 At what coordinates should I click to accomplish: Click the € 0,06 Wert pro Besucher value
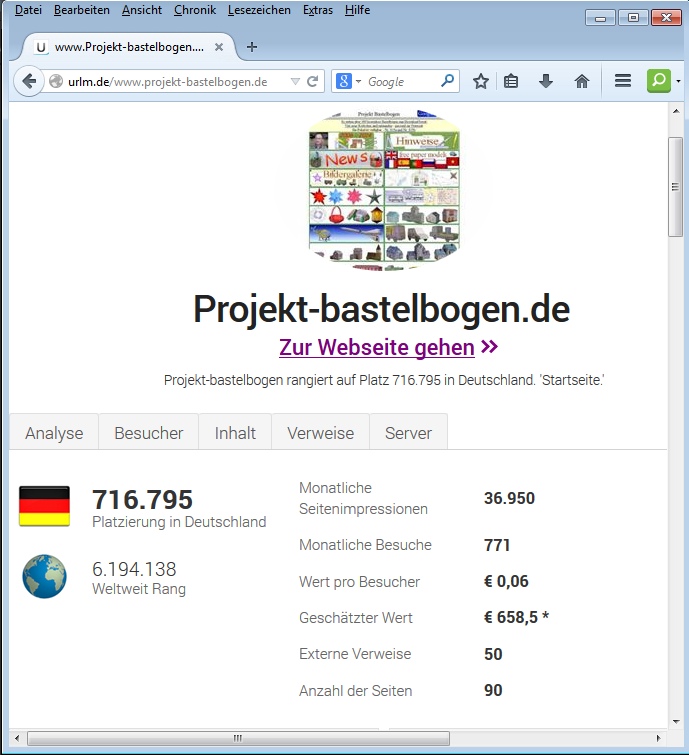[506, 581]
